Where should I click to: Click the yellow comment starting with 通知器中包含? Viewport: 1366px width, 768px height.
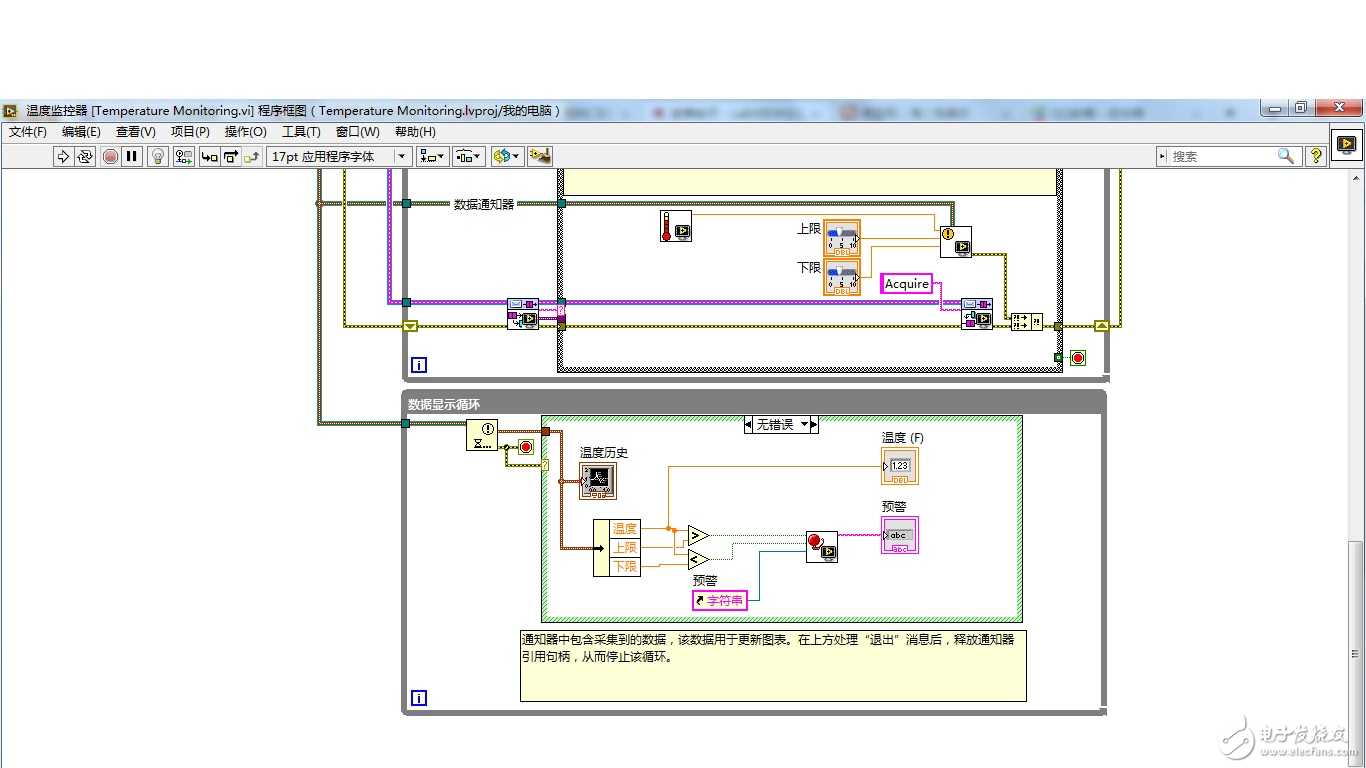(773, 665)
